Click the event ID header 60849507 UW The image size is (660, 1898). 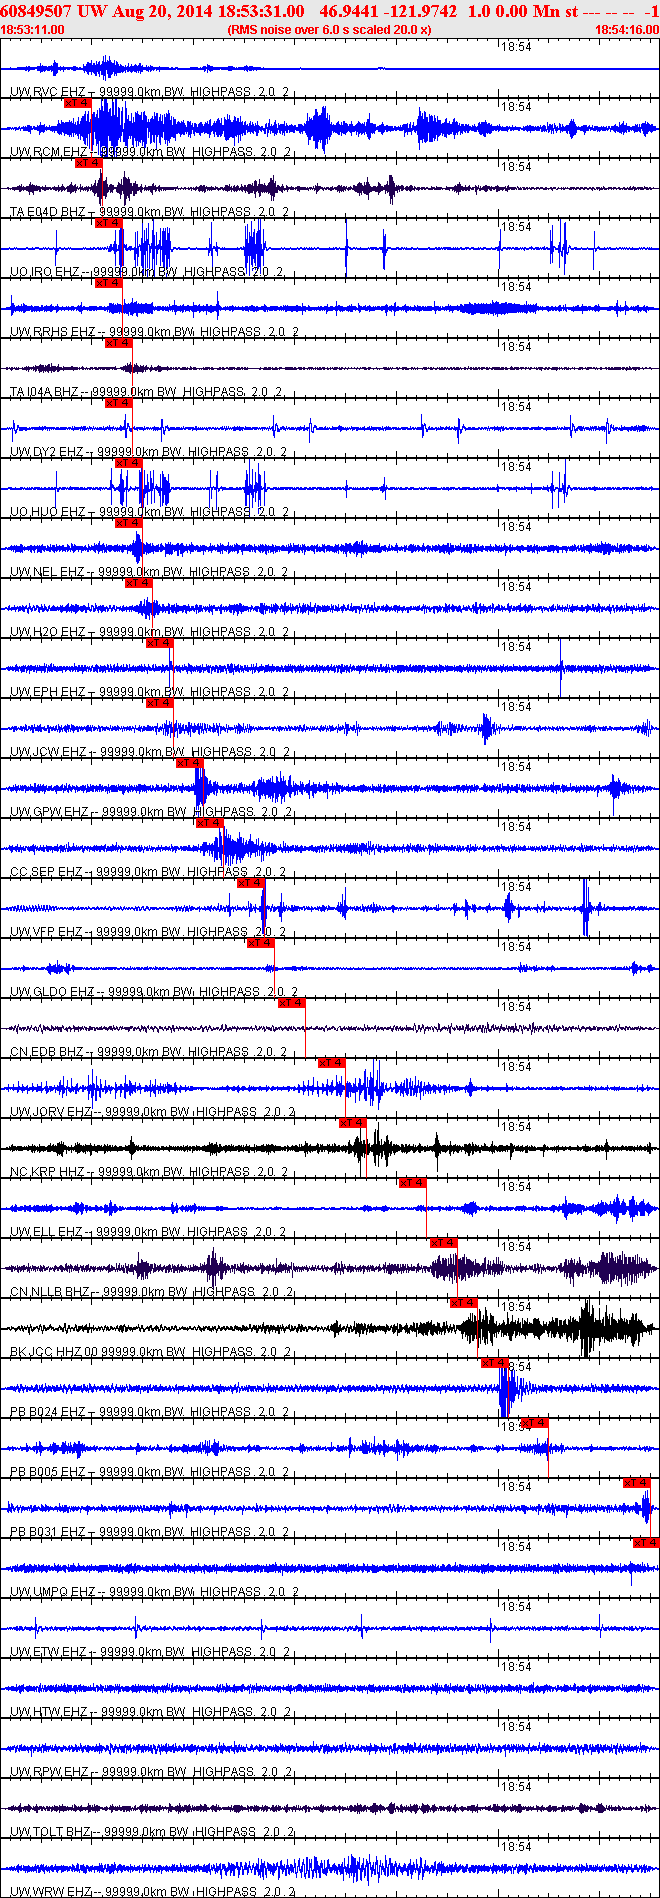click(52, 11)
